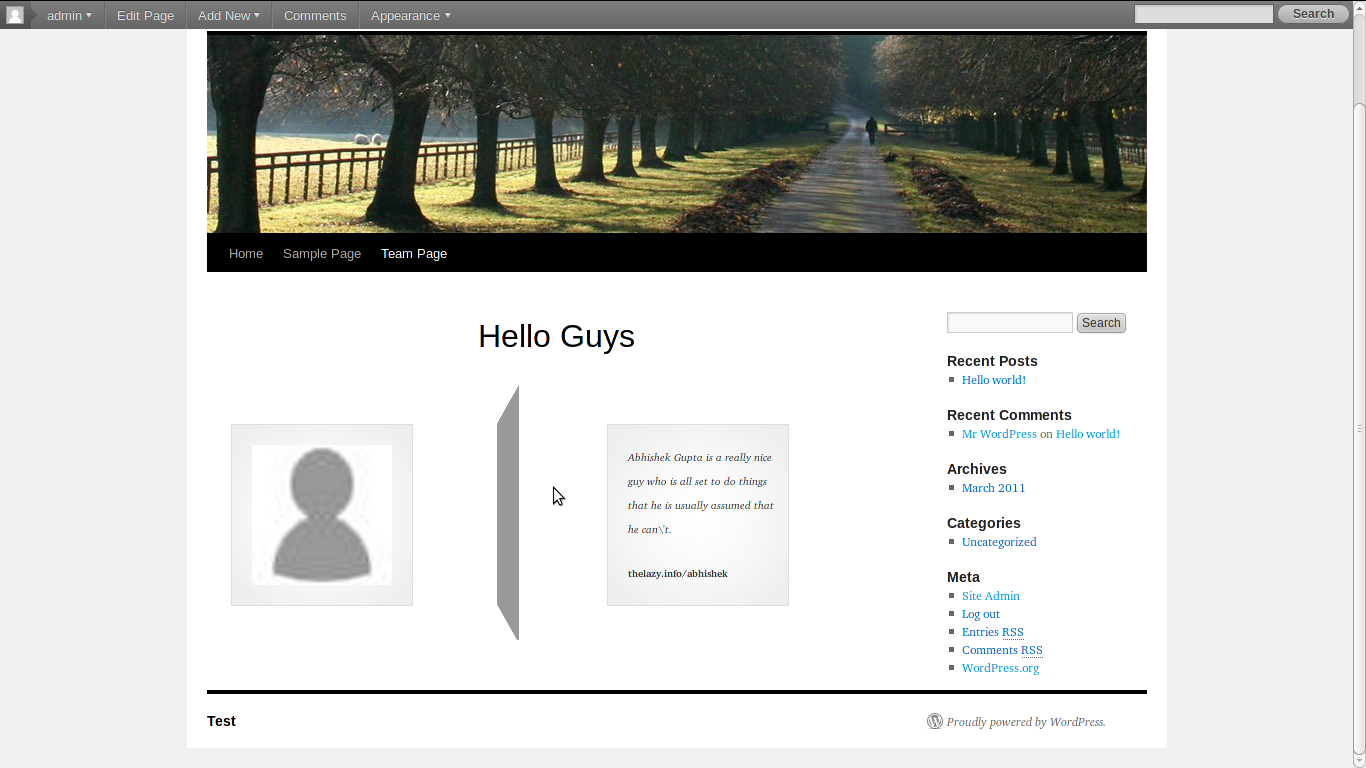Click the sidebar Search button
The height and width of the screenshot is (768, 1366).
pos(1101,323)
